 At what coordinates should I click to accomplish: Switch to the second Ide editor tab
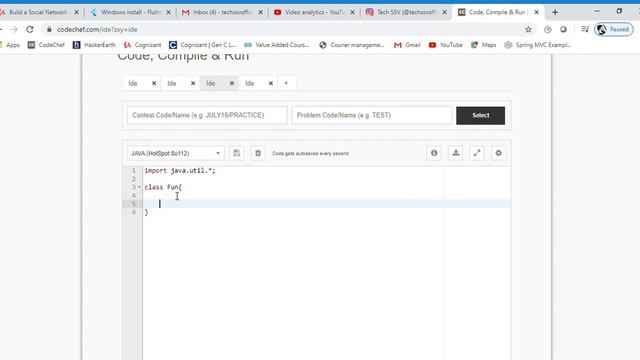coord(172,83)
